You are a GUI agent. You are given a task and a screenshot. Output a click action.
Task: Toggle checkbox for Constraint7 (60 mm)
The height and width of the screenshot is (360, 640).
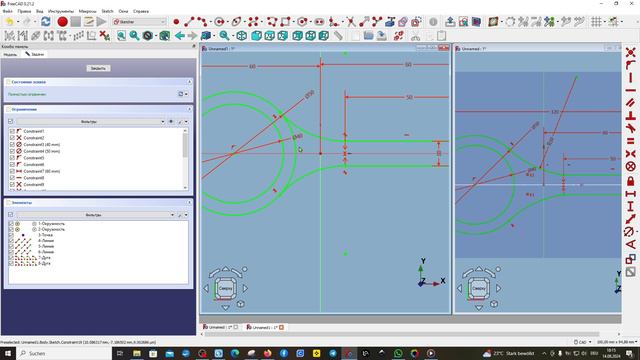coord(12,171)
